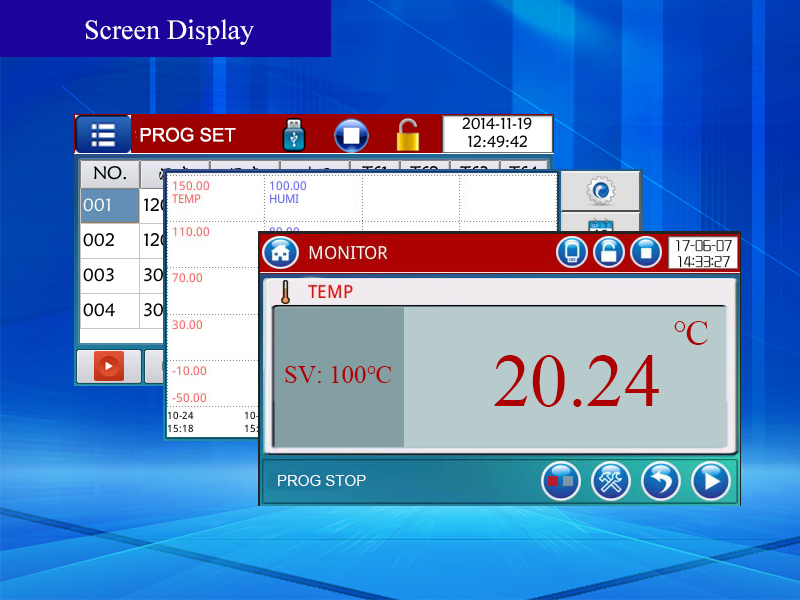800x600 pixels.
Task: Select program row 002
Action: pyautogui.click(x=109, y=241)
